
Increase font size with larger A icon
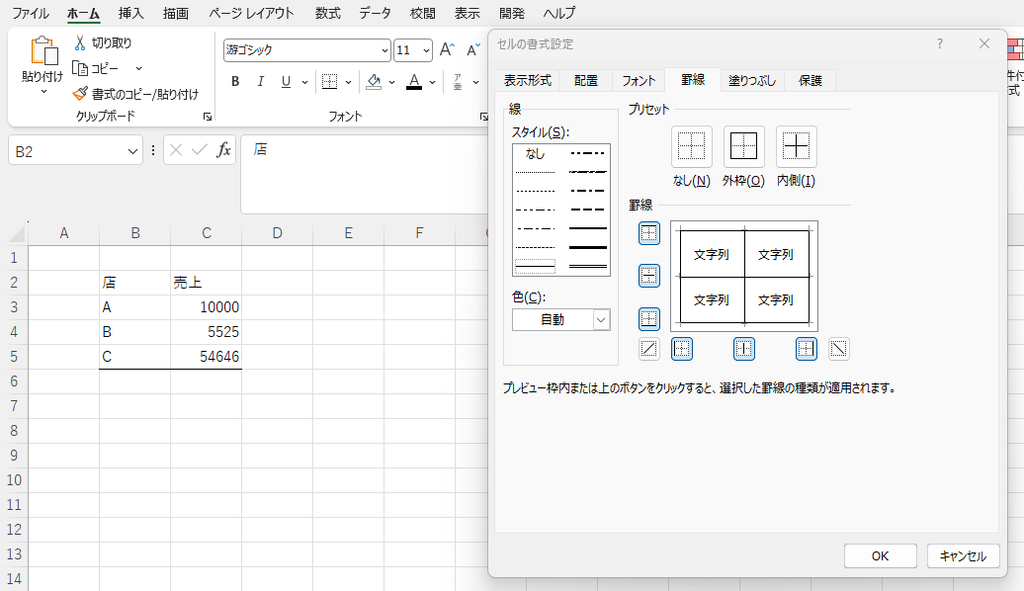(447, 50)
